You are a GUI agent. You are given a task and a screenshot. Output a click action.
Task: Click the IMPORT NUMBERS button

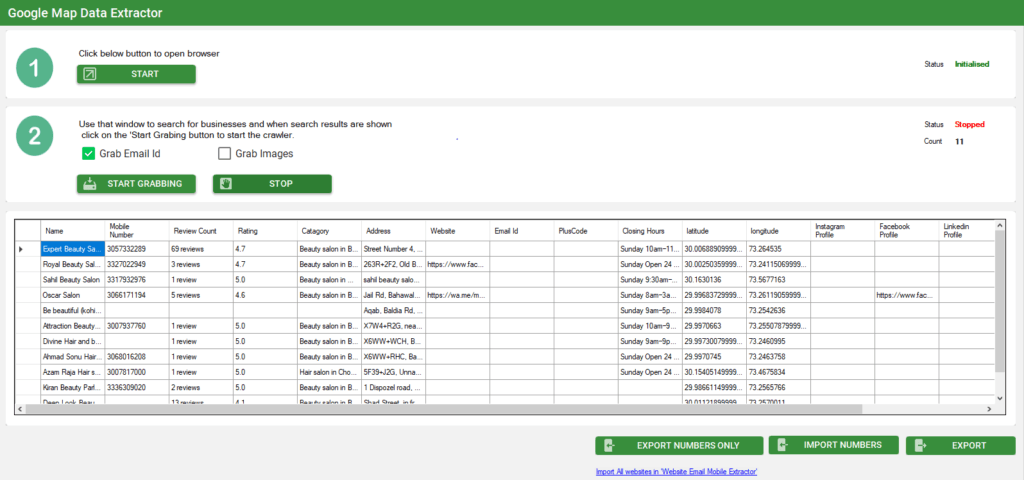[833, 445]
